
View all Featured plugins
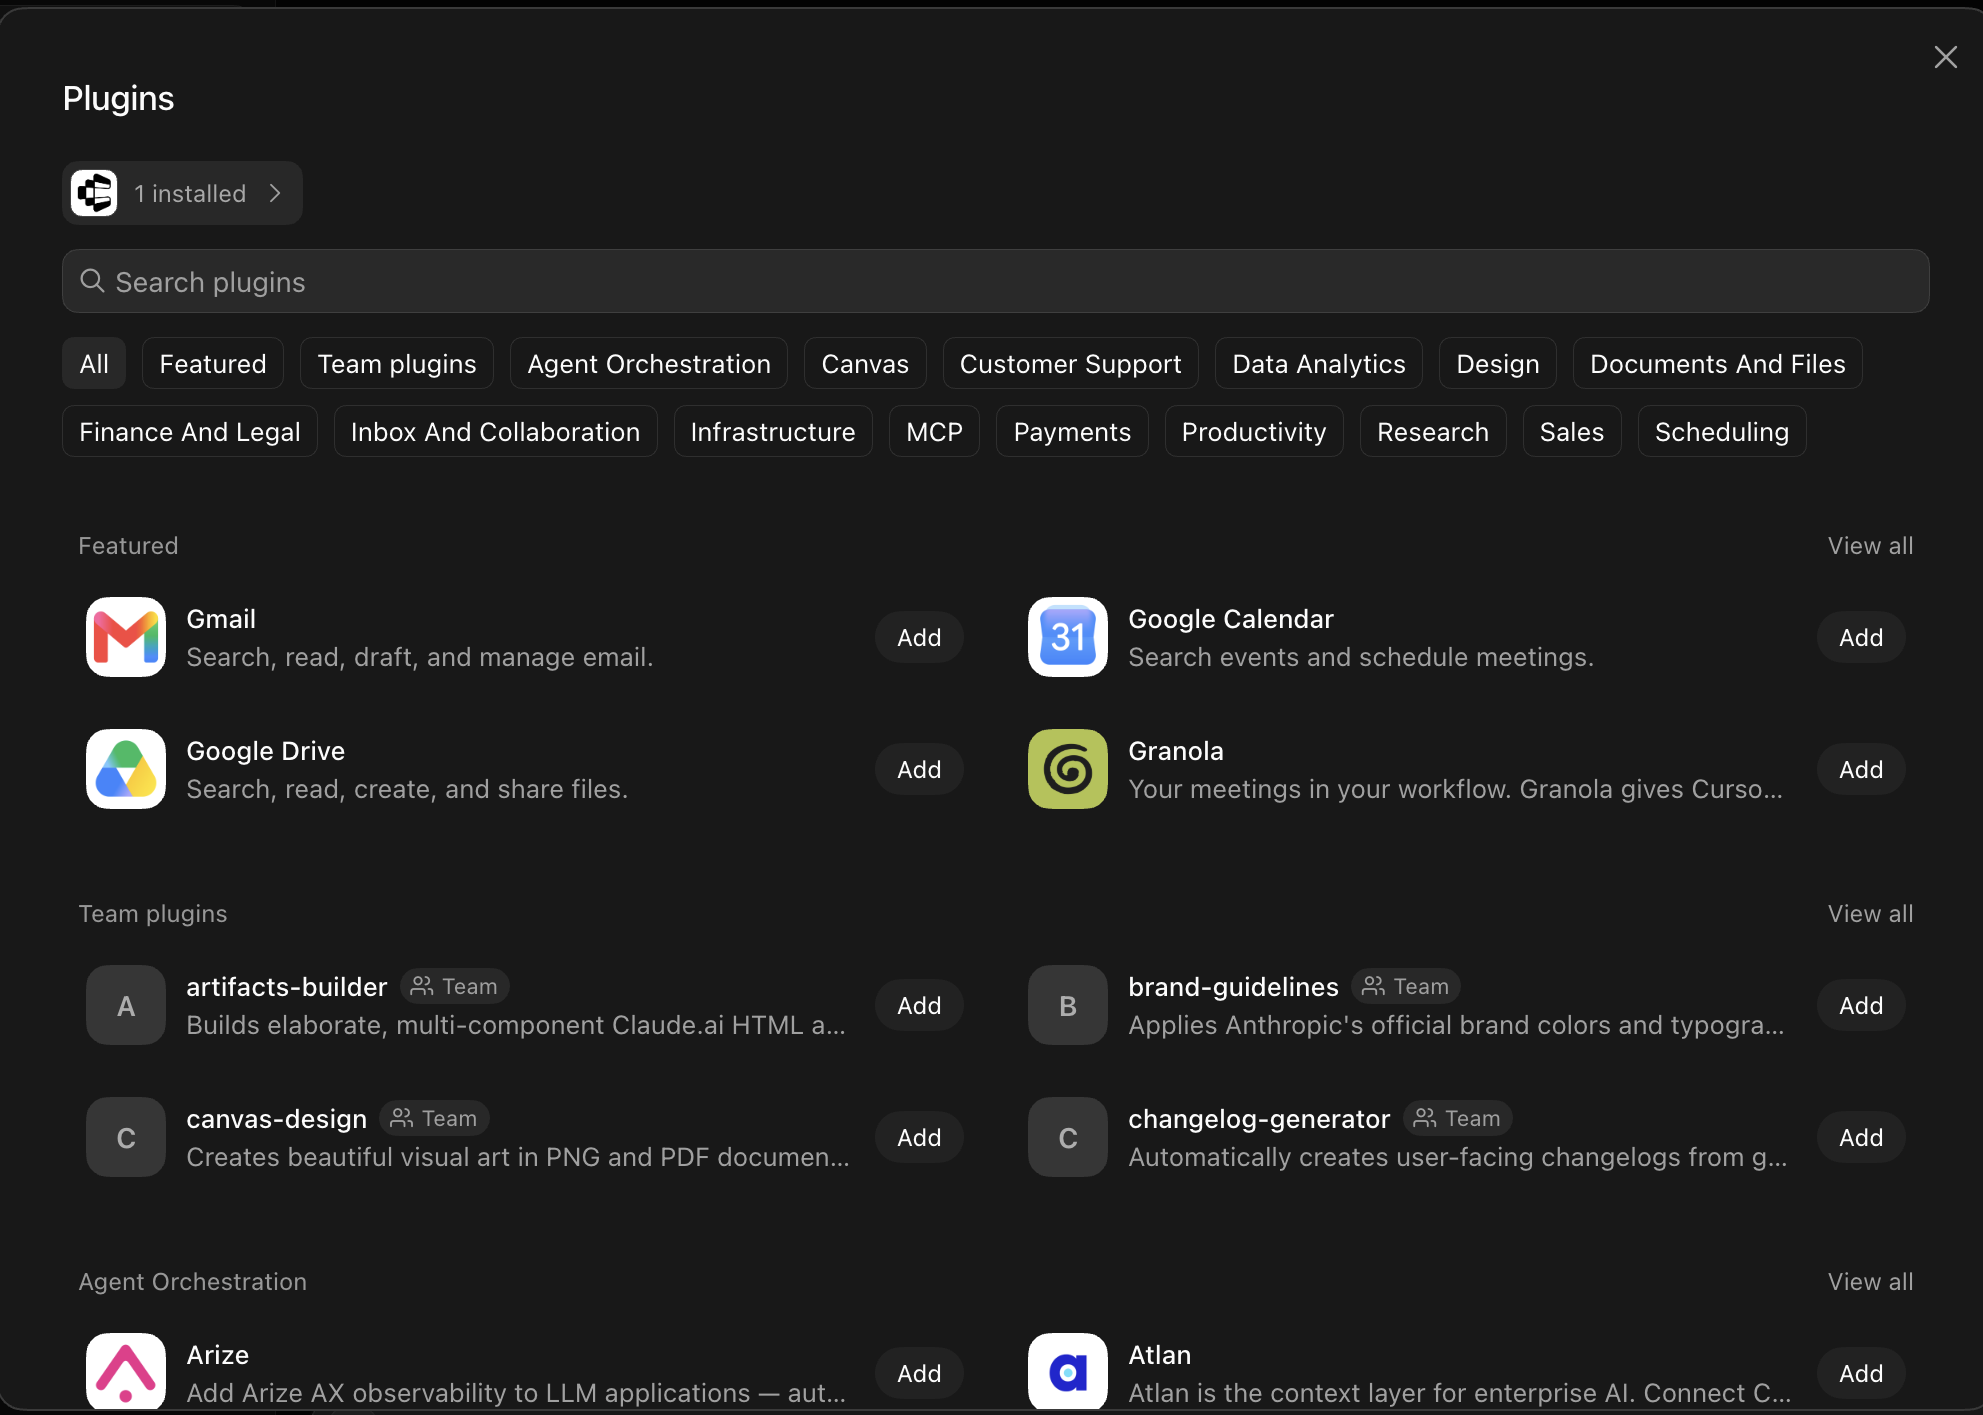tap(1870, 545)
